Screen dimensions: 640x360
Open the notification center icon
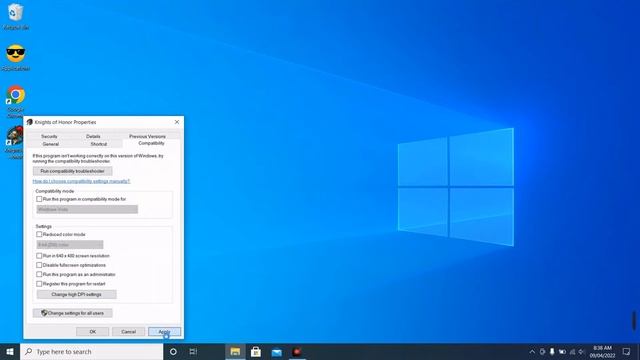(627, 351)
